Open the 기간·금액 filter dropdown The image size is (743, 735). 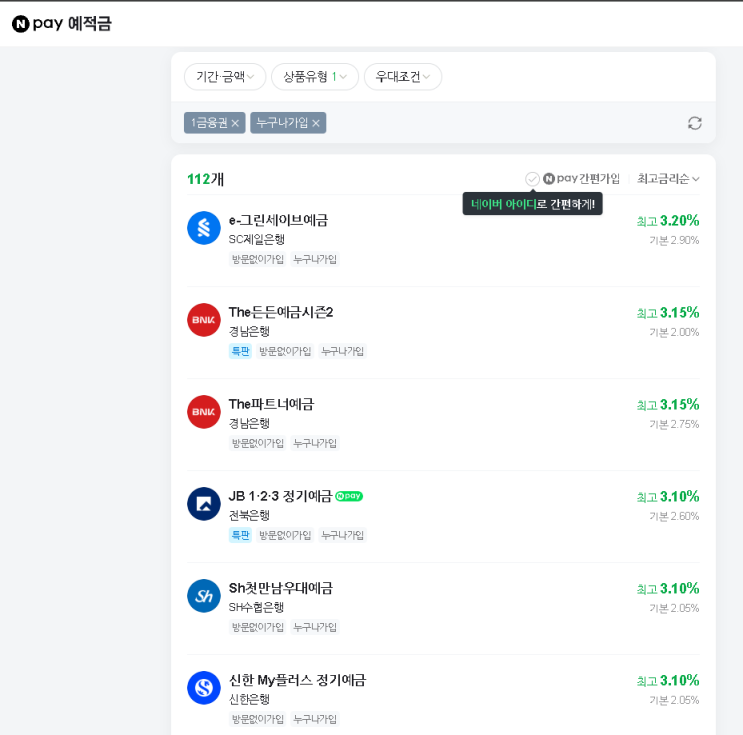tap(225, 76)
